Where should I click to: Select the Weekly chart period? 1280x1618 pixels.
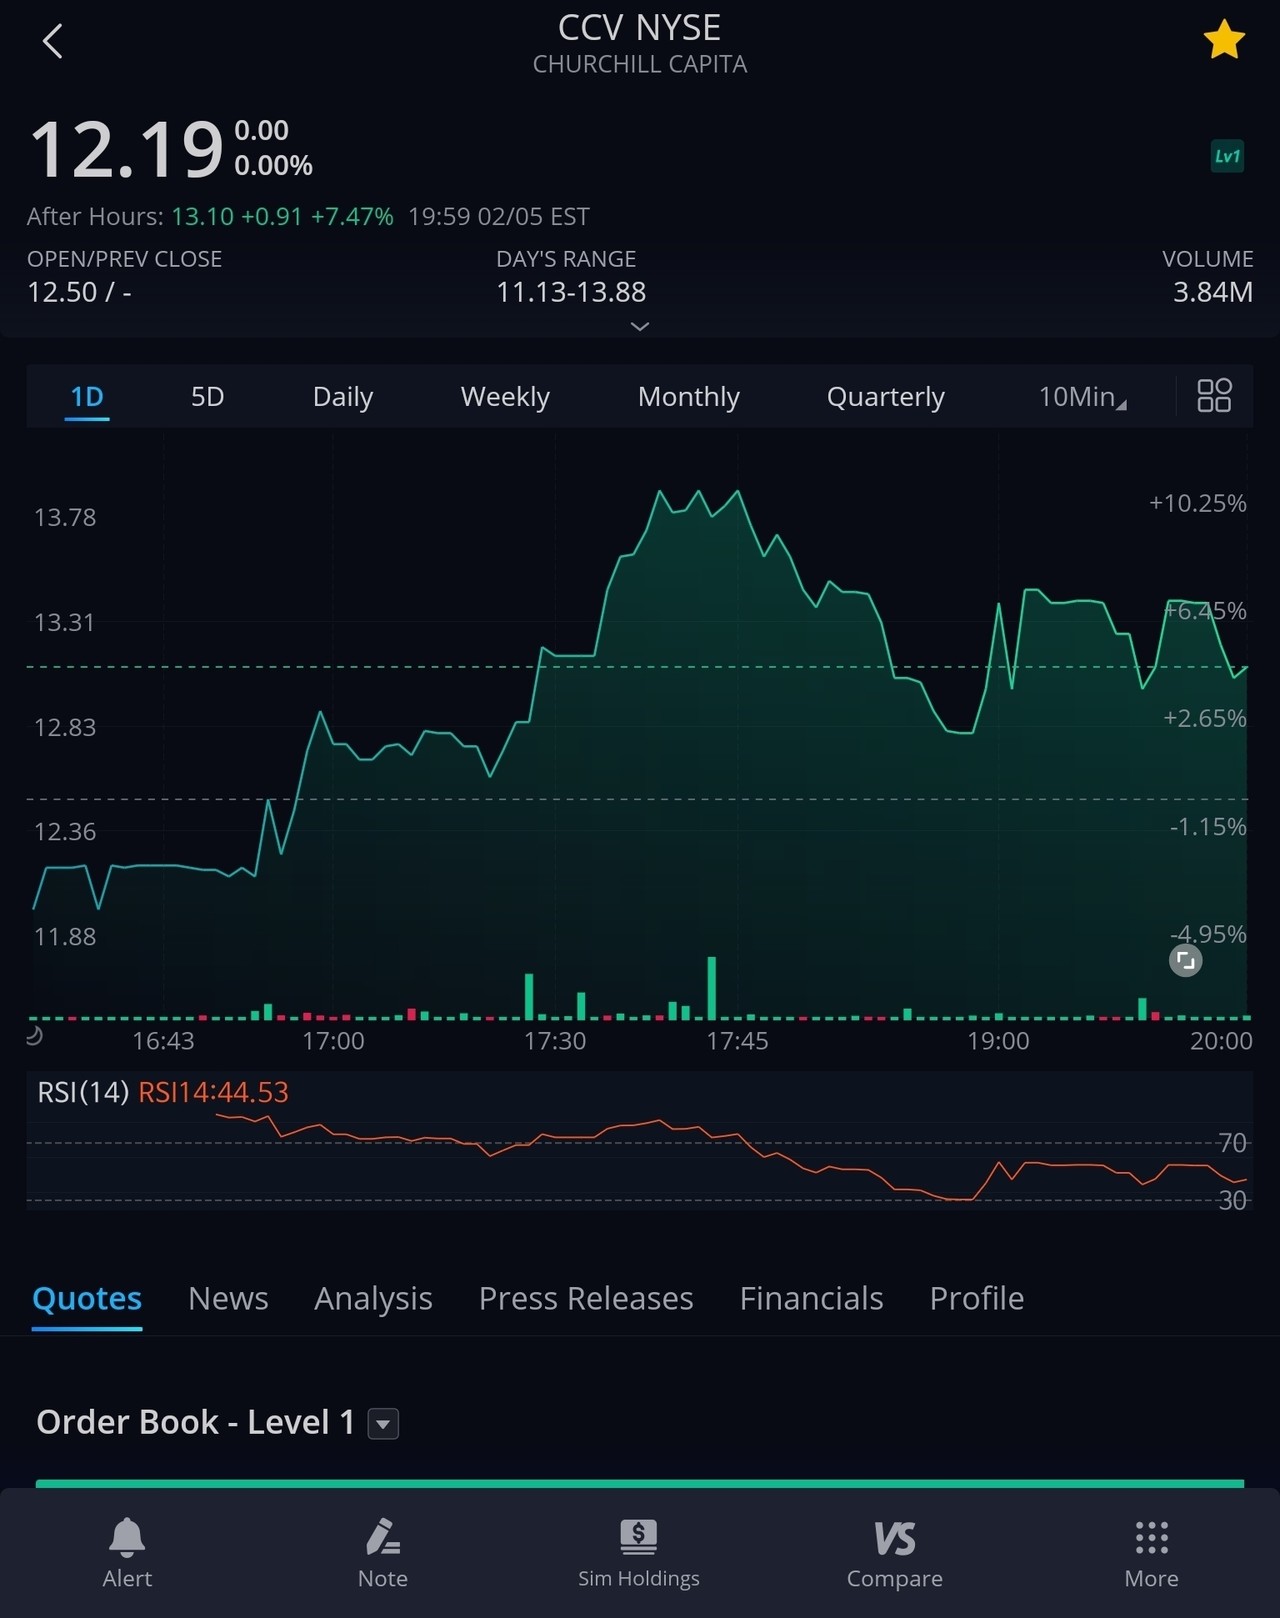coord(505,397)
